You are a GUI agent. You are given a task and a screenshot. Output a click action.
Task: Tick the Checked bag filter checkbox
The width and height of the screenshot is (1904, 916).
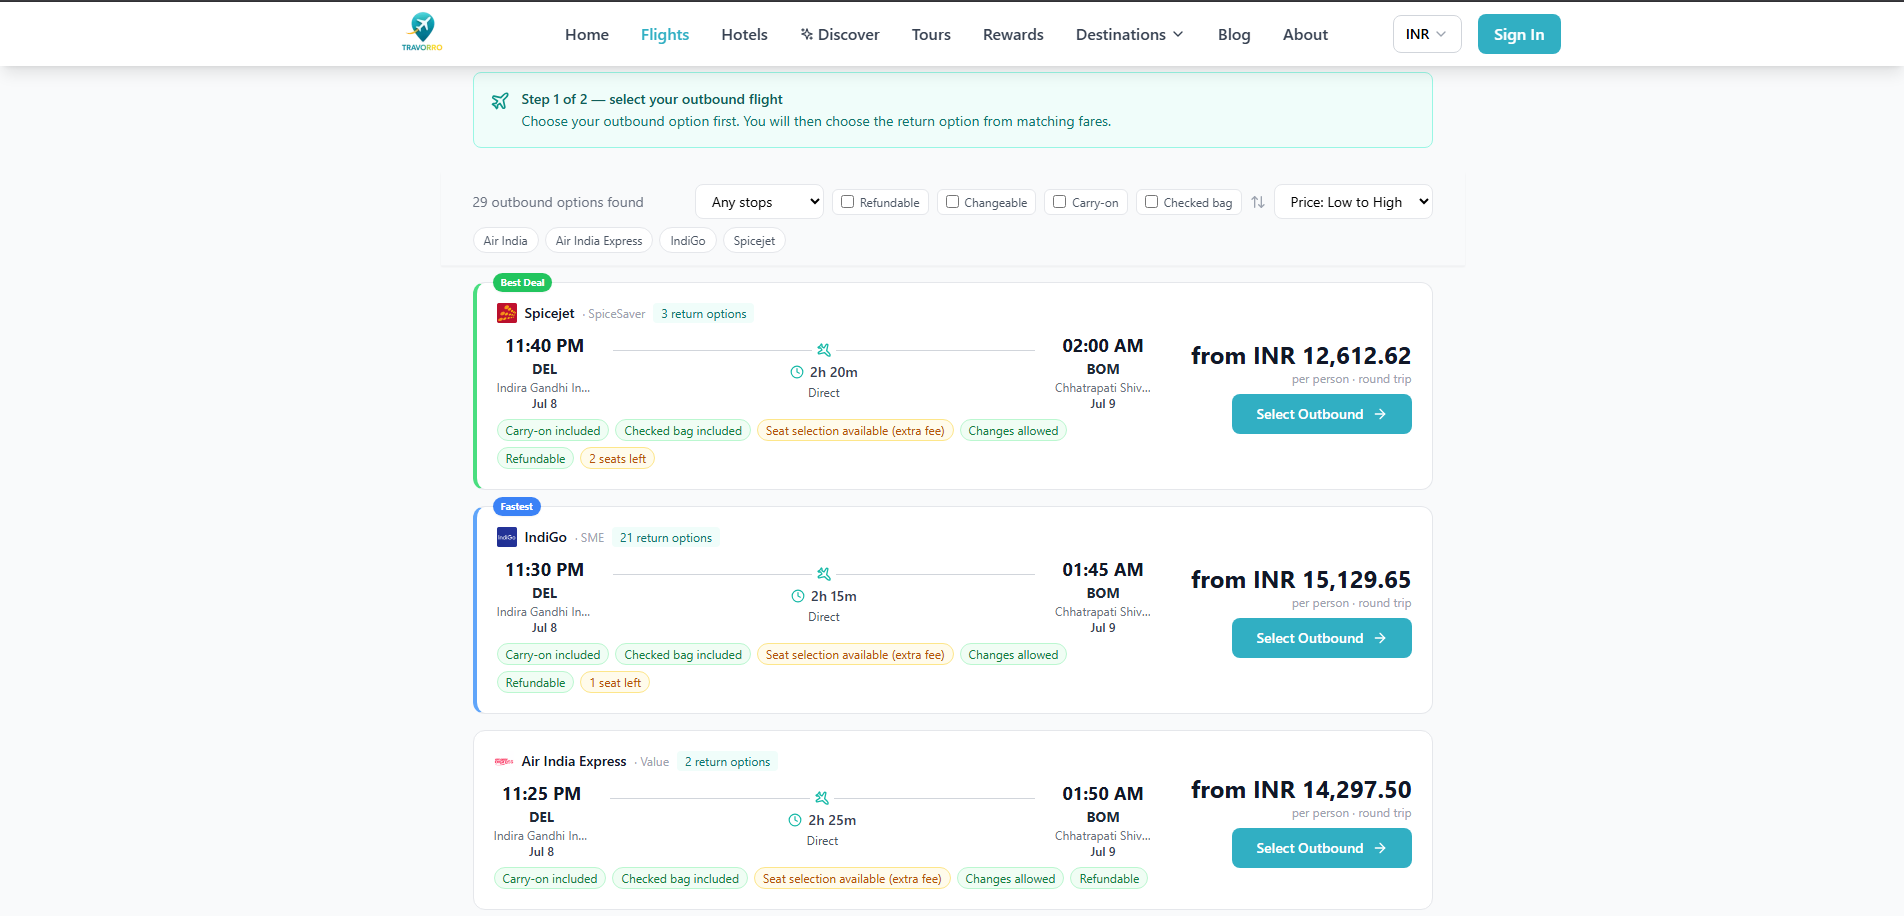1152,201
